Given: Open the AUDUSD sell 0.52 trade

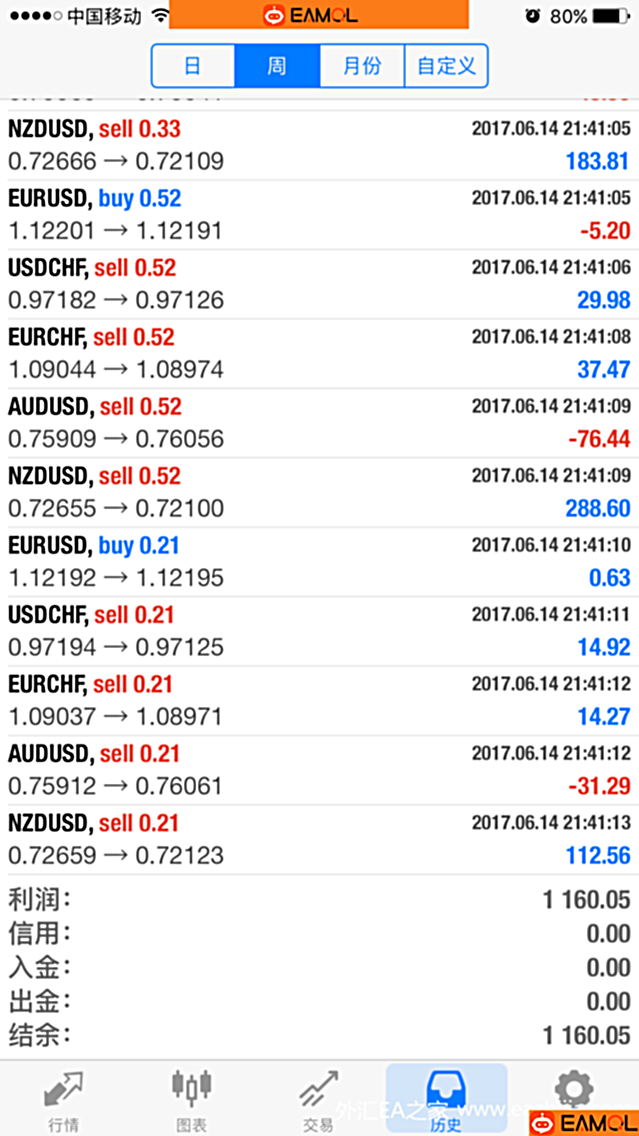Looking at the screenshot, I should tap(319, 422).
